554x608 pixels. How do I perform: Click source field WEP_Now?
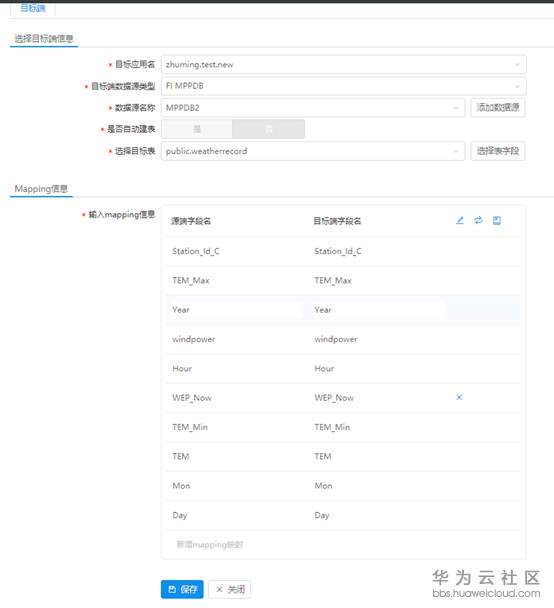pos(192,398)
